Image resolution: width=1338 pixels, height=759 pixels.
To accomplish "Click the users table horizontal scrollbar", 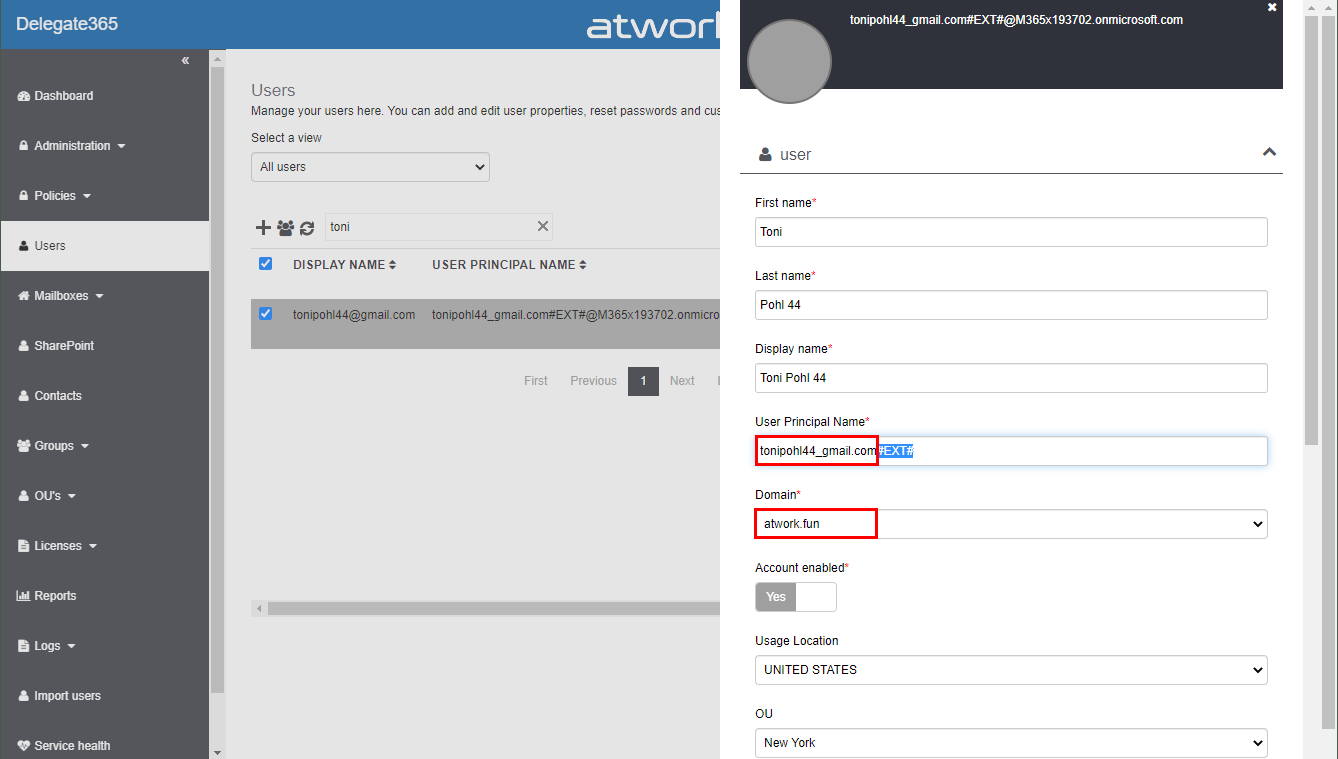I will tap(494, 608).
